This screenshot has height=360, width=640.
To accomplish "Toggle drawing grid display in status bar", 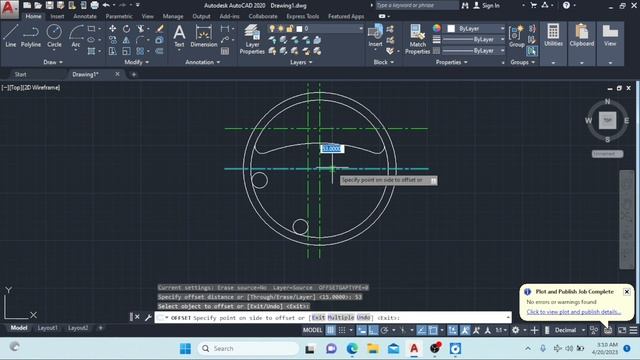I will 331,330.
